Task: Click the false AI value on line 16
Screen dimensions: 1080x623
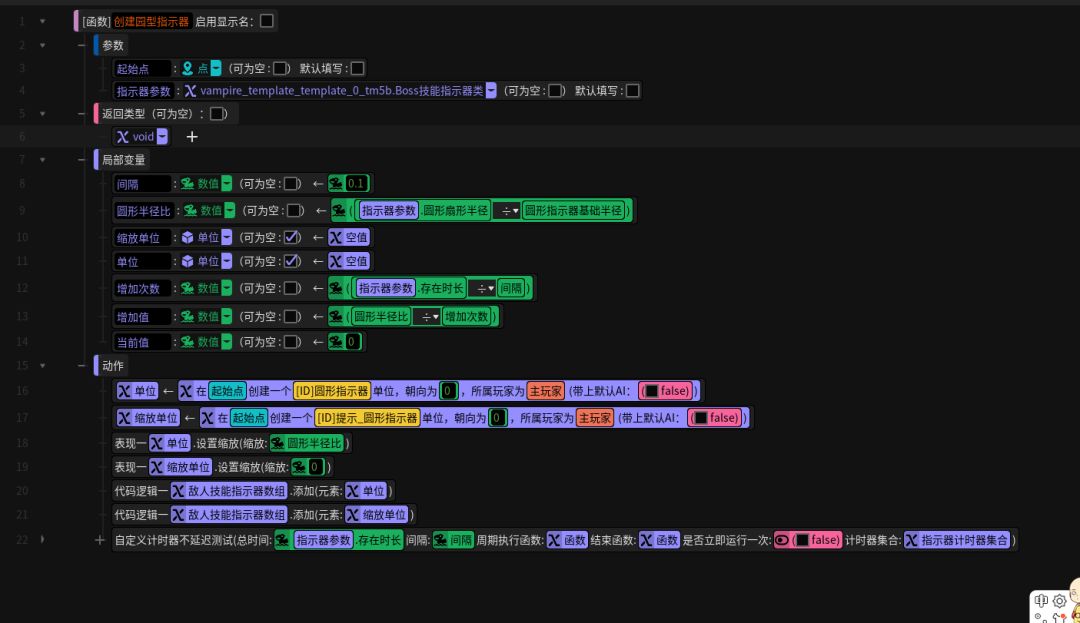Action: (666, 391)
